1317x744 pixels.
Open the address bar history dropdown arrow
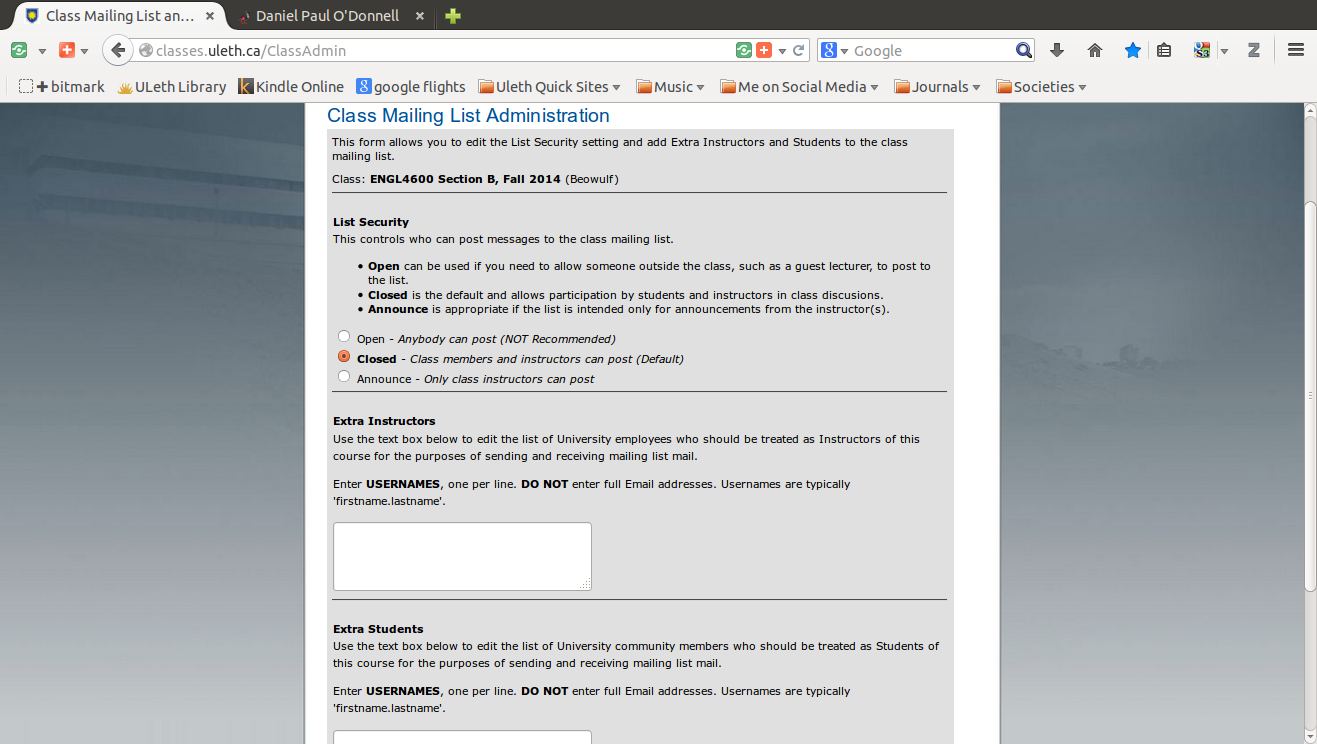[x=781, y=51]
